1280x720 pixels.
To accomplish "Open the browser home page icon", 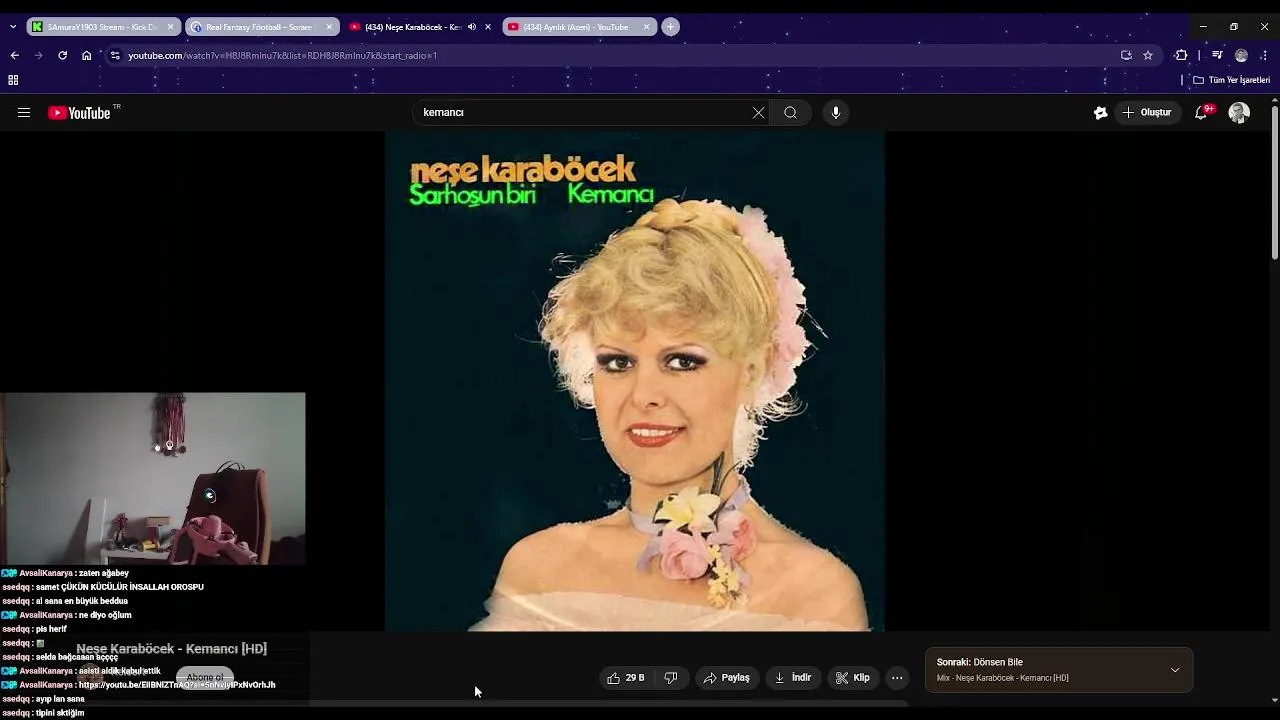I will point(87,55).
